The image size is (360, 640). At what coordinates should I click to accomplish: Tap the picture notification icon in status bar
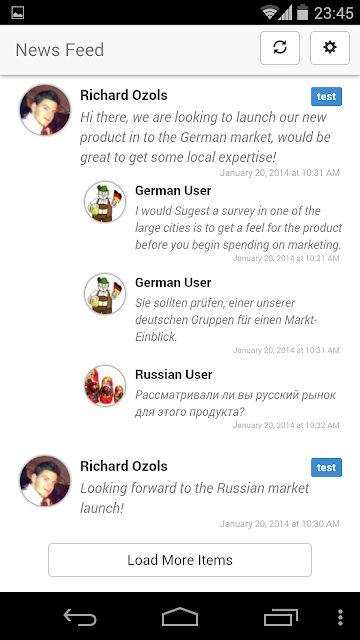18,13
